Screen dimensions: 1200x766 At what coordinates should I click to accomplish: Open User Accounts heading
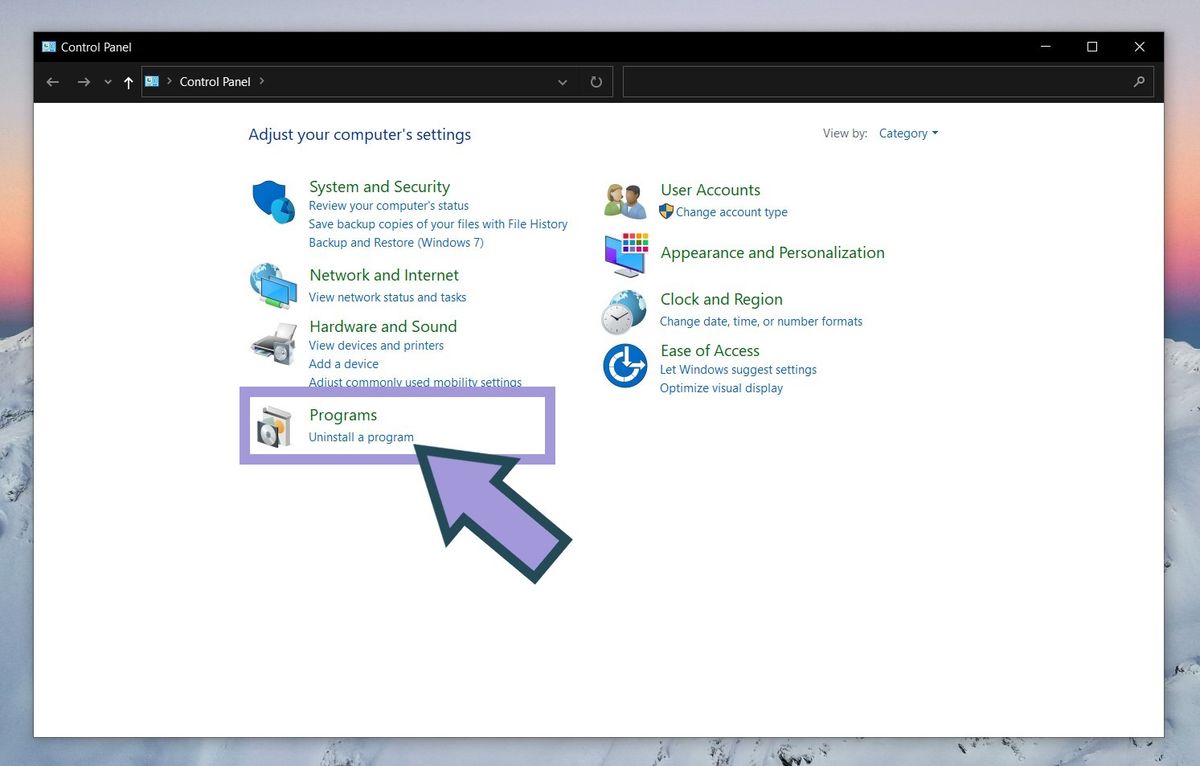click(x=710, y=189)
